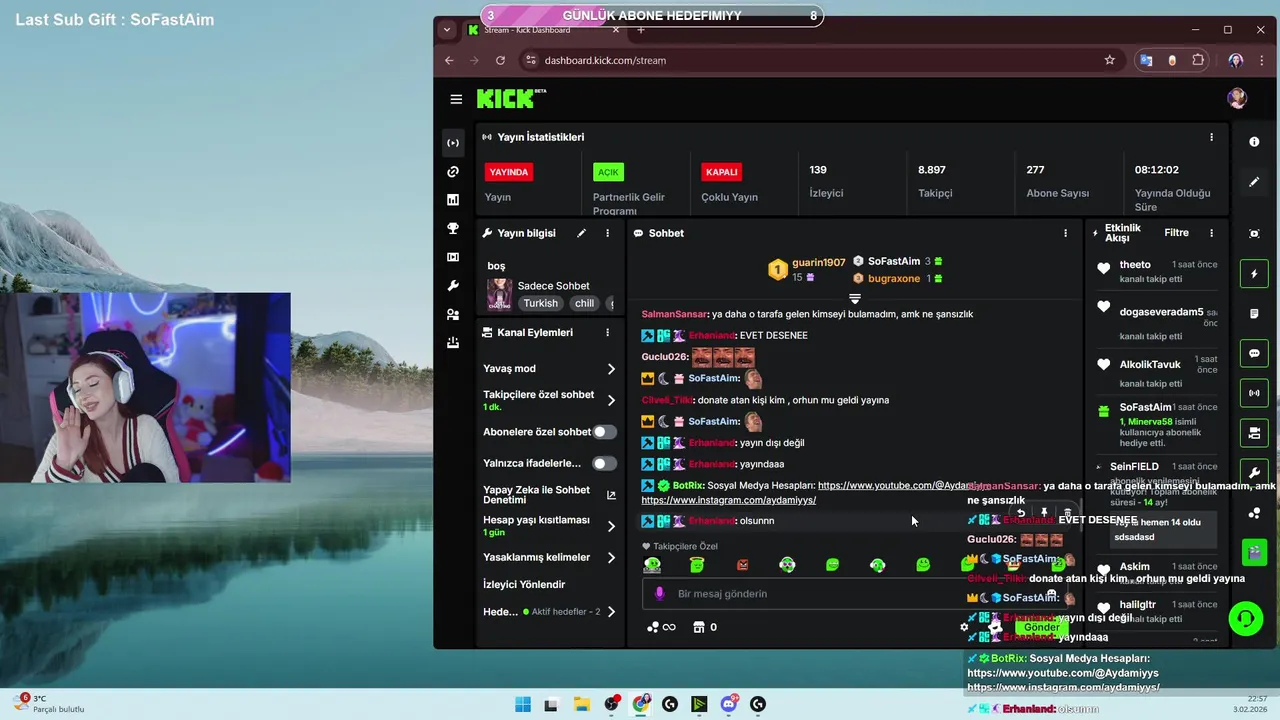1280x720 pixels.
Task: Open the Kicks infinity balance icon
Action: [661, 627]
